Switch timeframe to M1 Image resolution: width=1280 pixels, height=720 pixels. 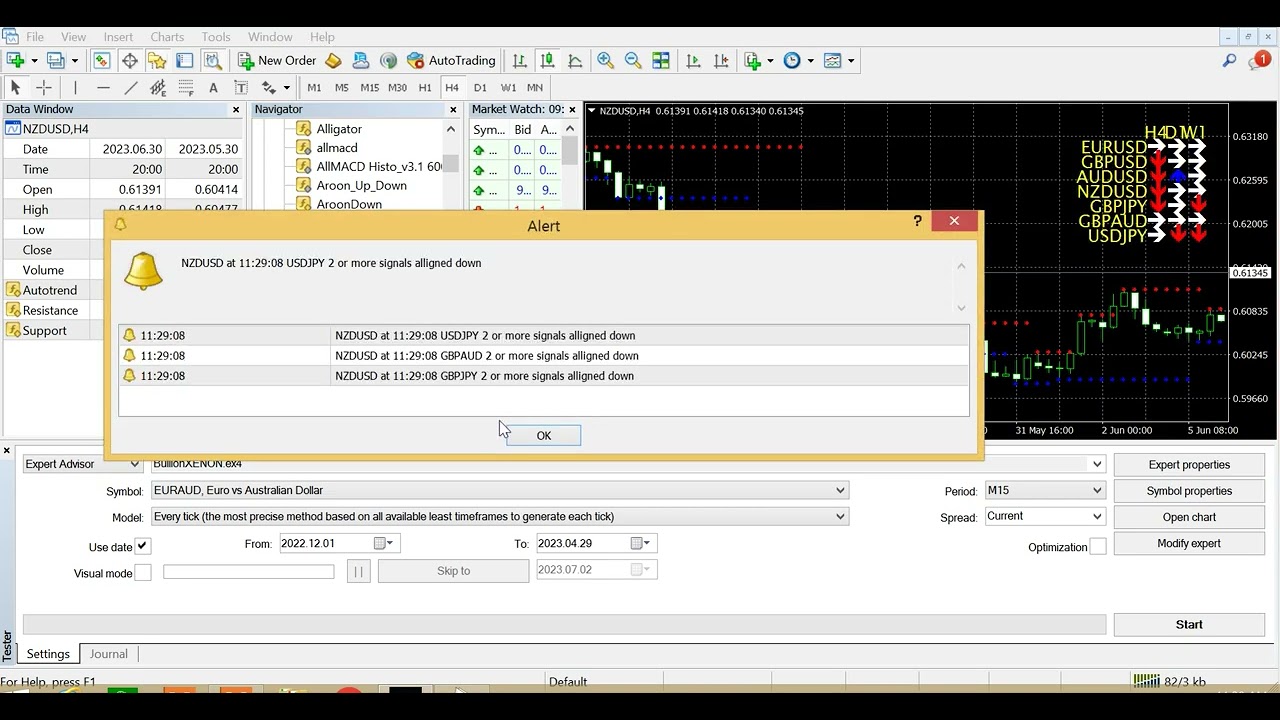pyautogui.click(x=314, y=88)
